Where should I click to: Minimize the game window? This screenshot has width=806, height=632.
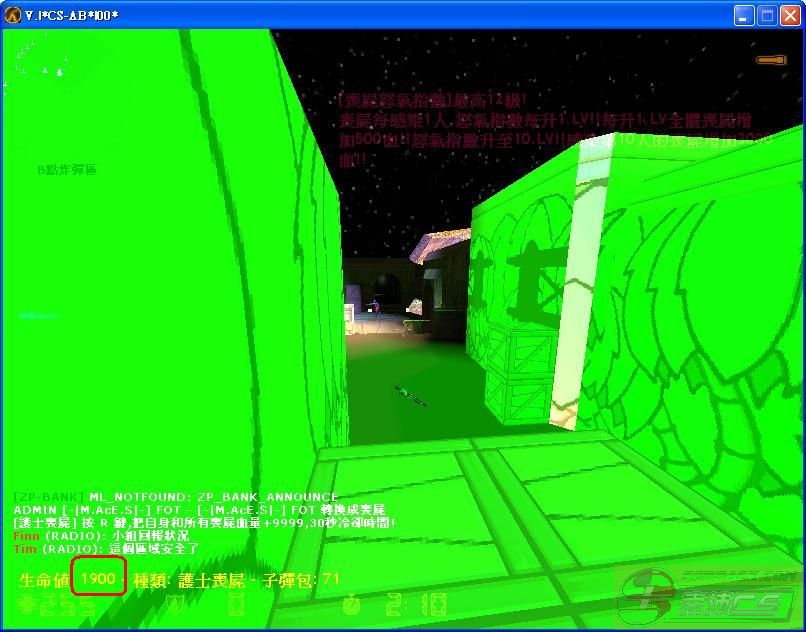coord(744,15)
